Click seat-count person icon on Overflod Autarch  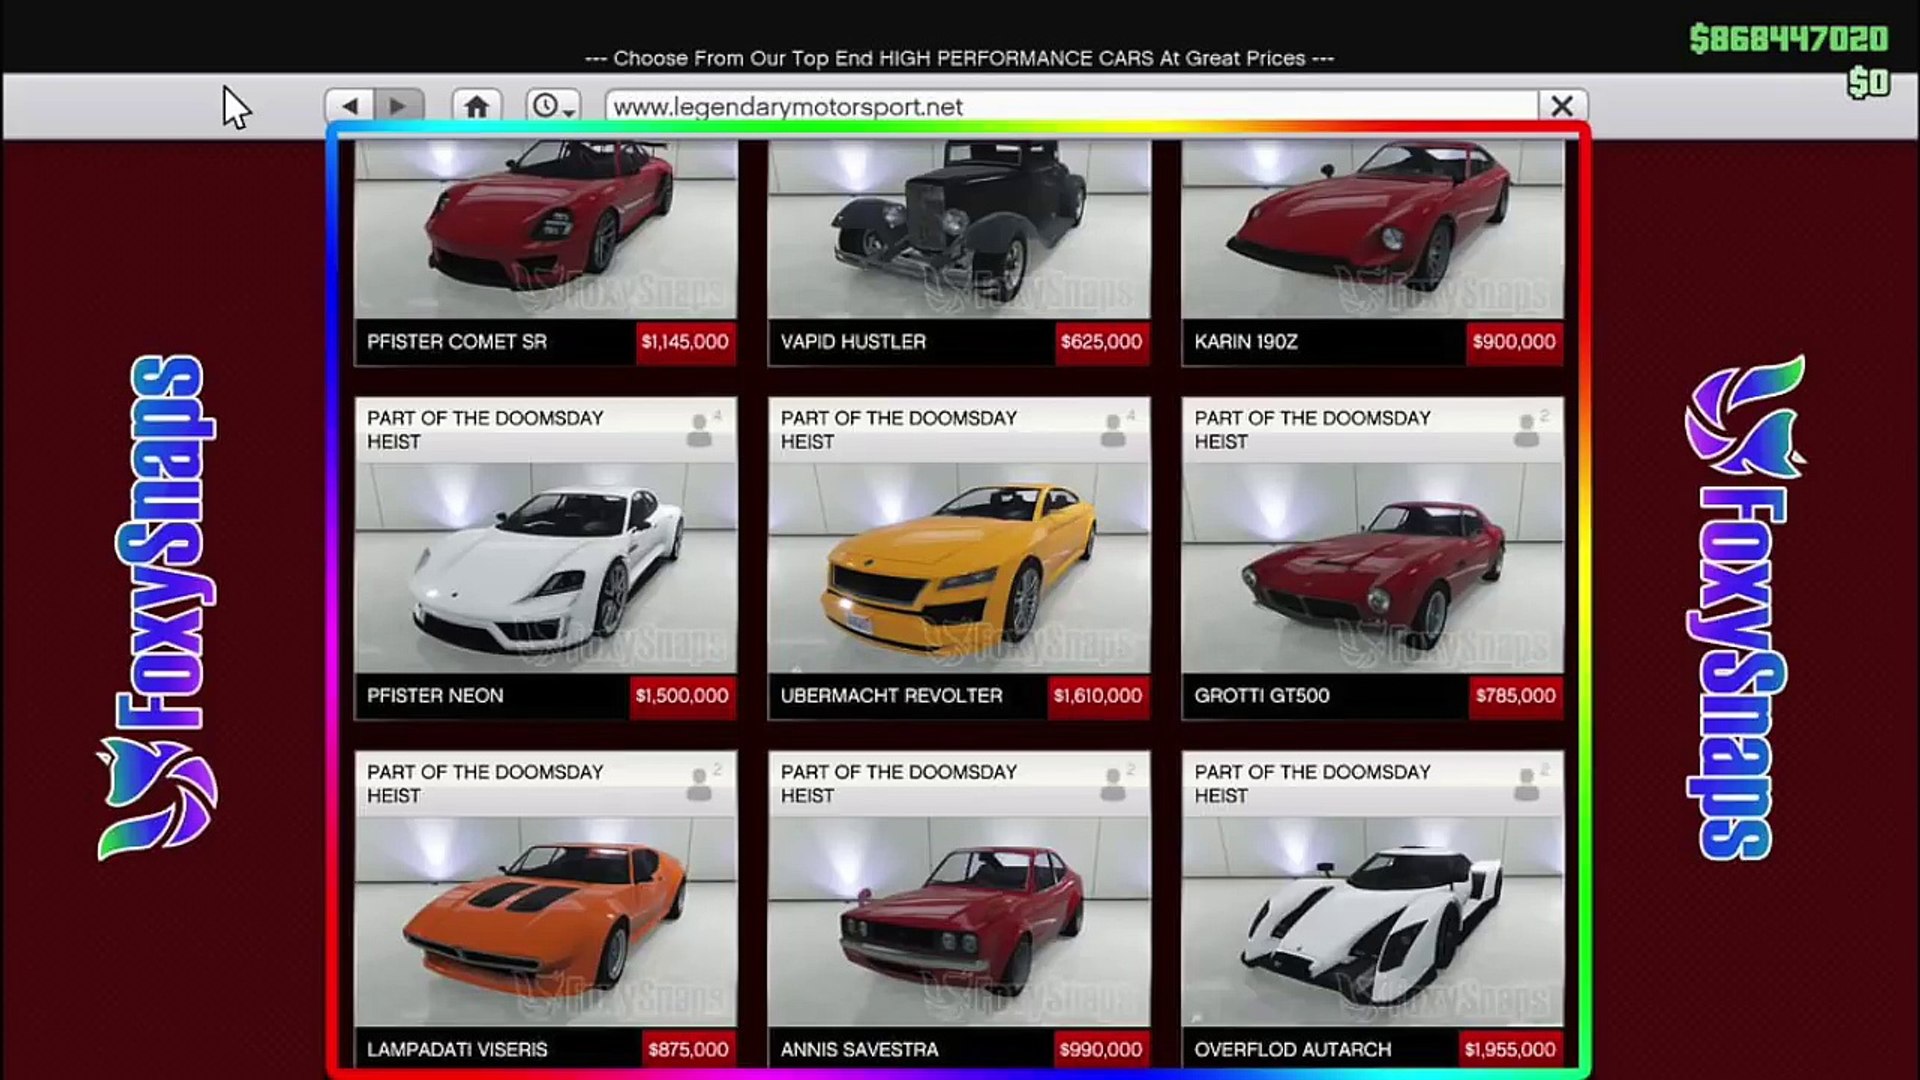[x=1526, y=785]
